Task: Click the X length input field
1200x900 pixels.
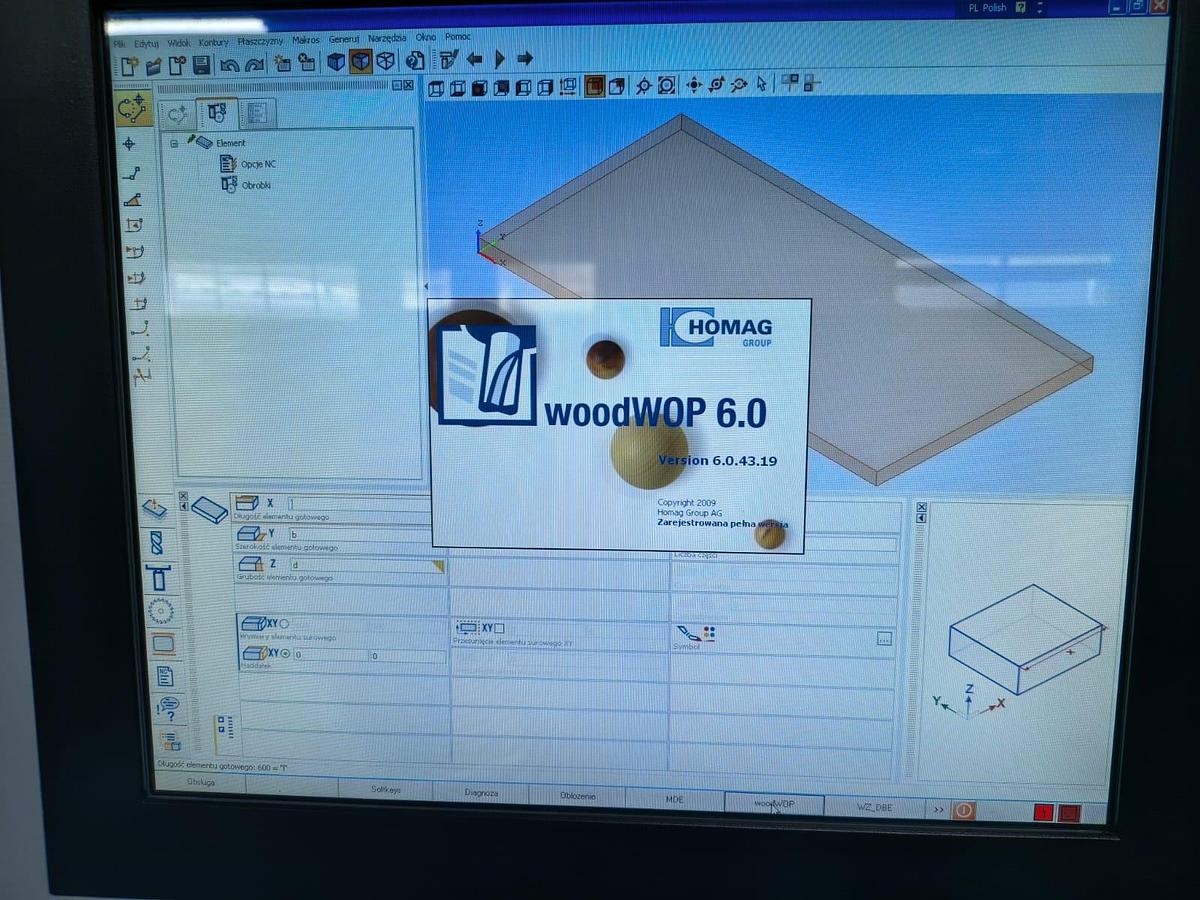Action: point(359,503)
